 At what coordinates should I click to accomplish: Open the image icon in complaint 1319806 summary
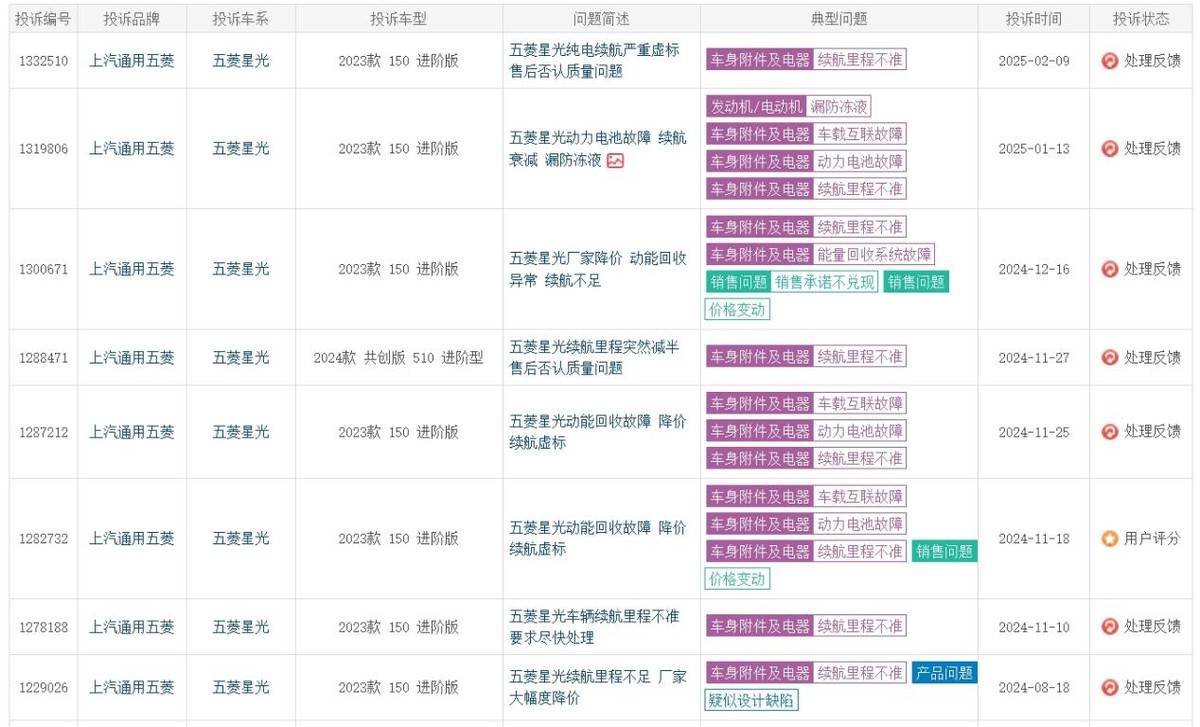(x=615, y=160)
